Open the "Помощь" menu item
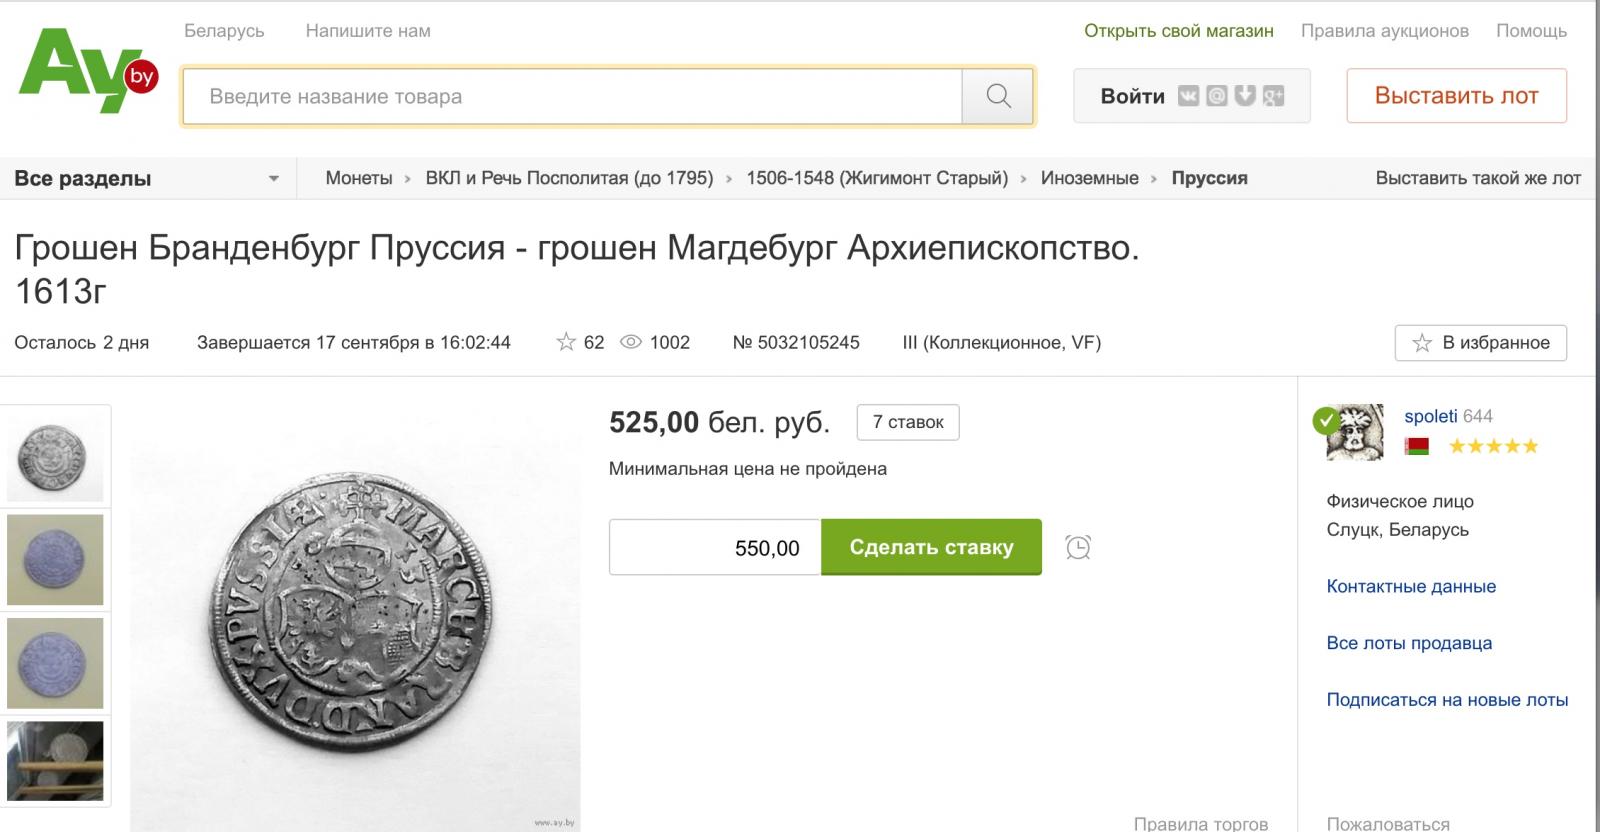The image size is (1600, 832). pyautogui.click(x=1531, y=31)
